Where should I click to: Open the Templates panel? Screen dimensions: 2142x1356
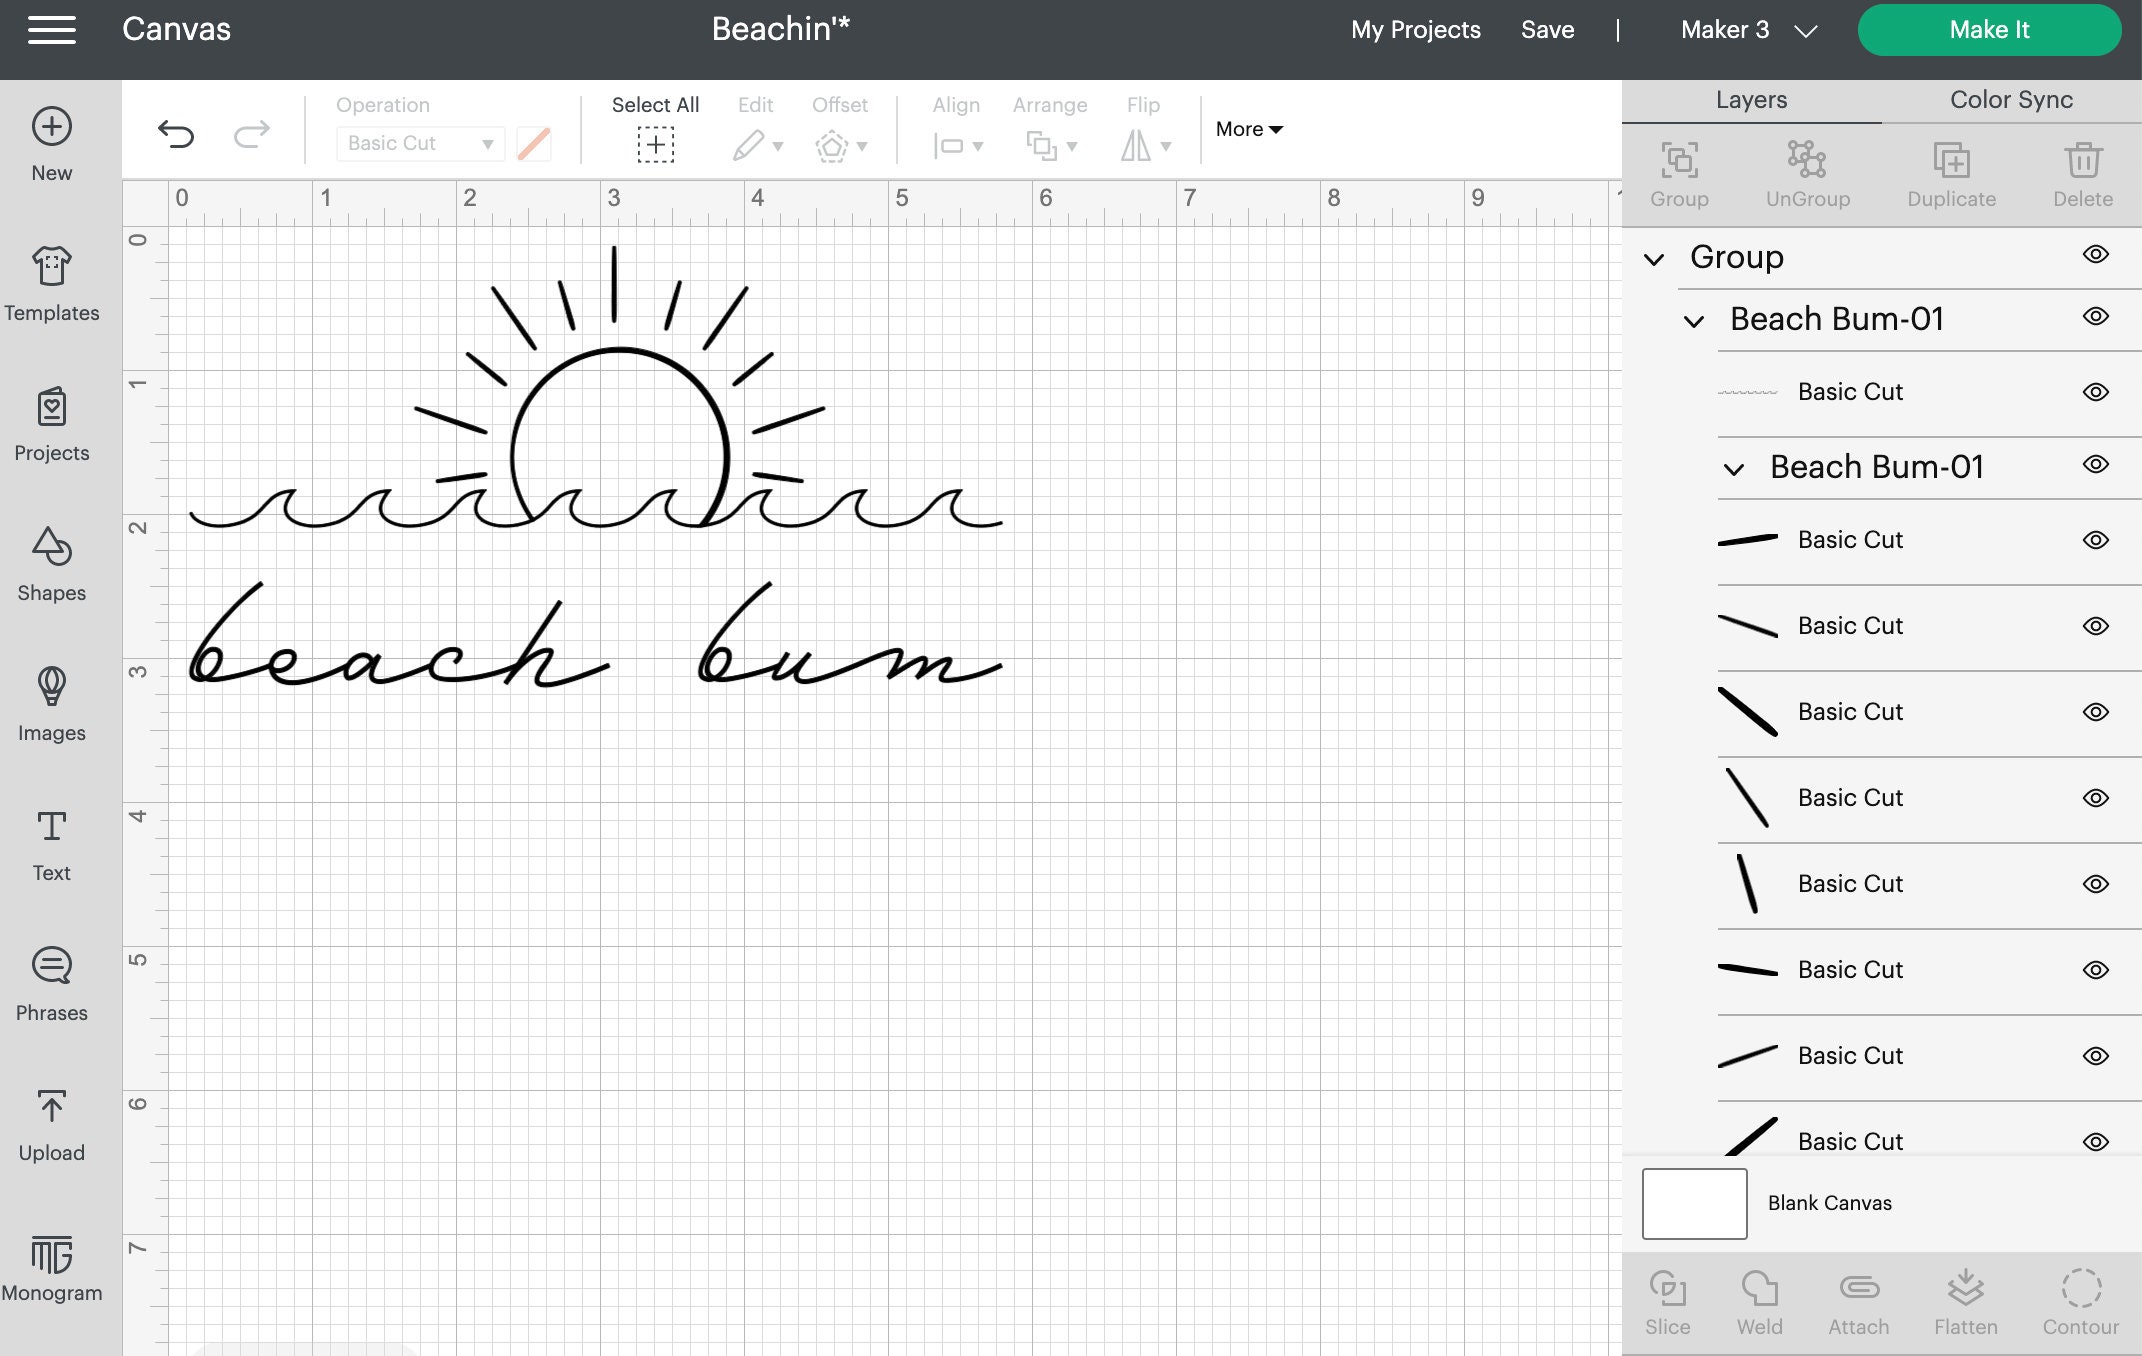(x=50, y=283)
